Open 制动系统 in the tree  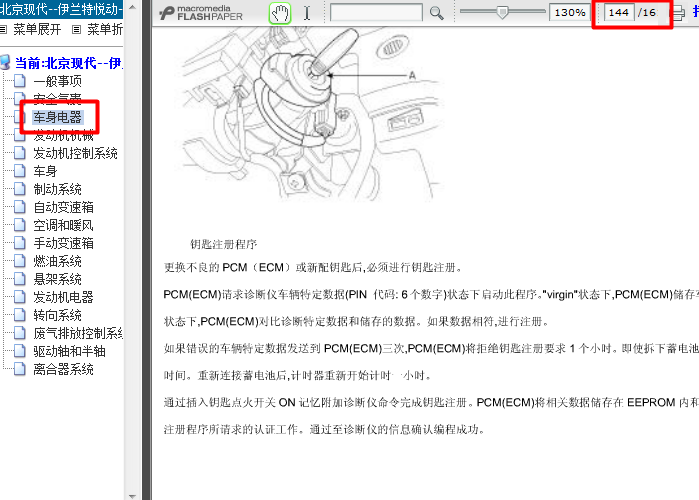[x=58, y=189]
